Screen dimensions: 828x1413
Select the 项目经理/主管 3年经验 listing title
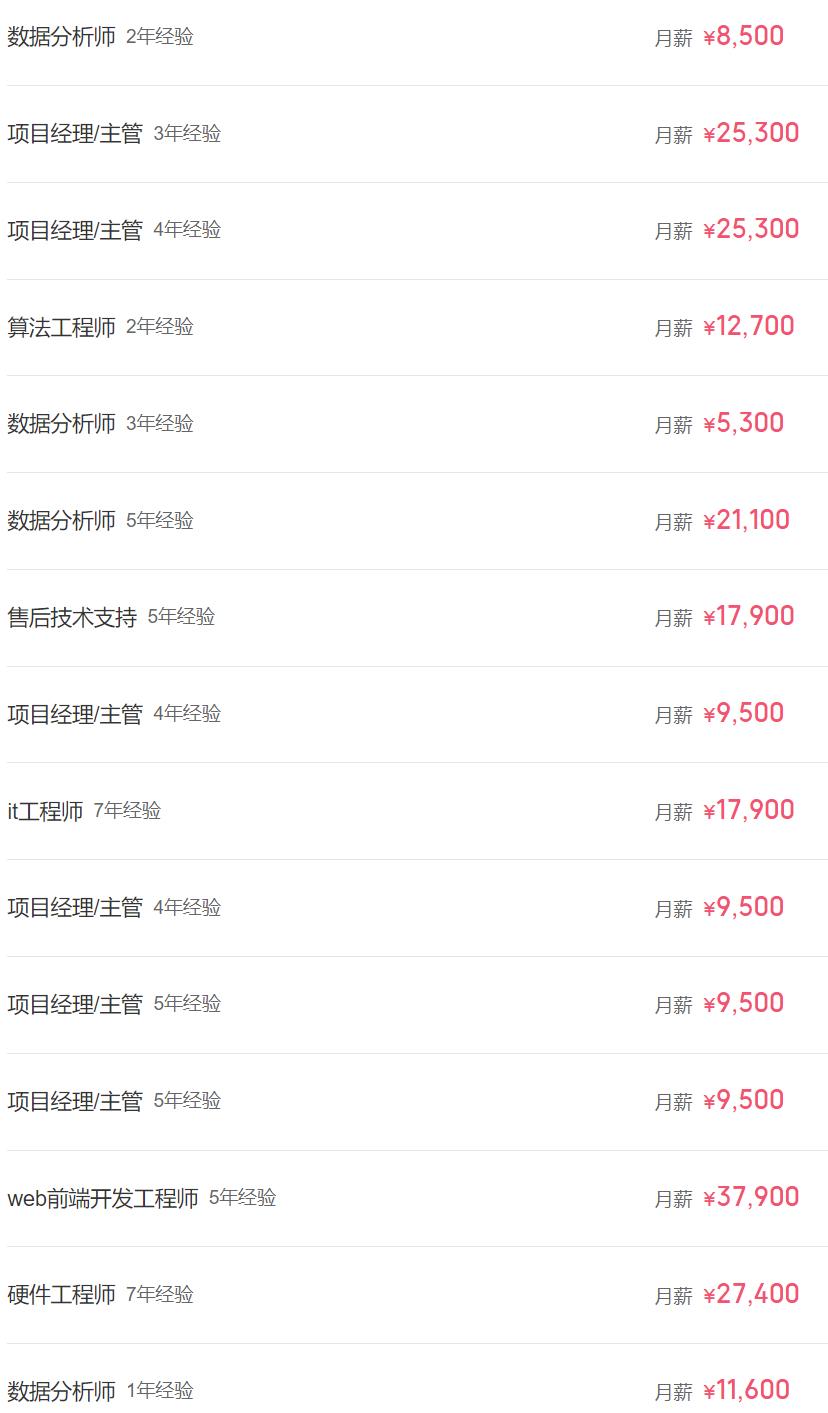pyautogui.click(x=75, y=134)
